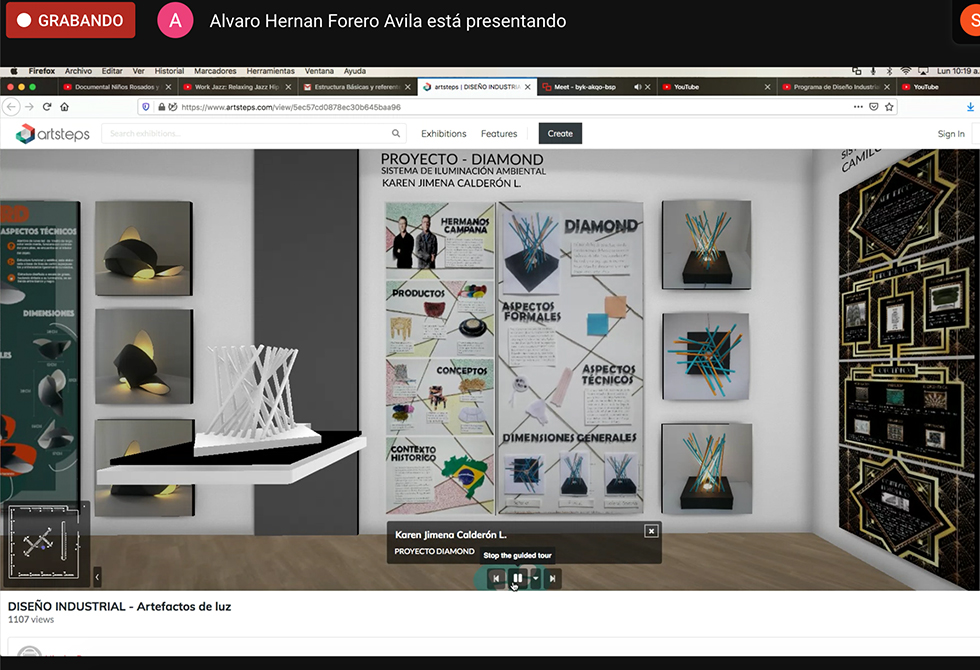Skip to next exhibit in tour

[x=552, y=578]
